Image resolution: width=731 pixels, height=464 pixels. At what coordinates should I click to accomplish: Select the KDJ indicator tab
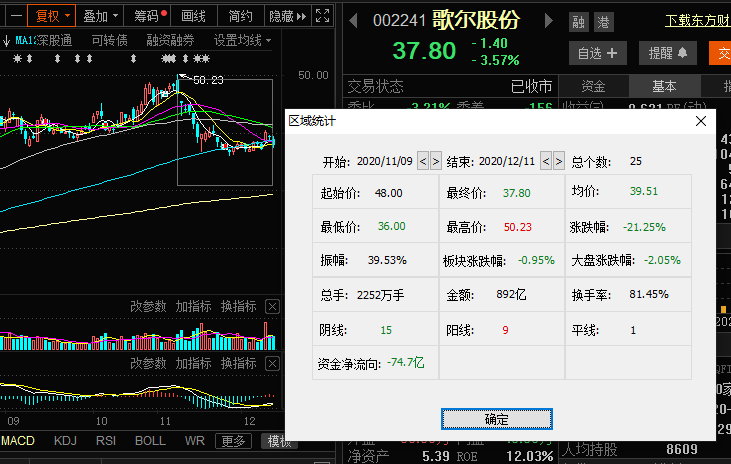[x=65, y=441]
